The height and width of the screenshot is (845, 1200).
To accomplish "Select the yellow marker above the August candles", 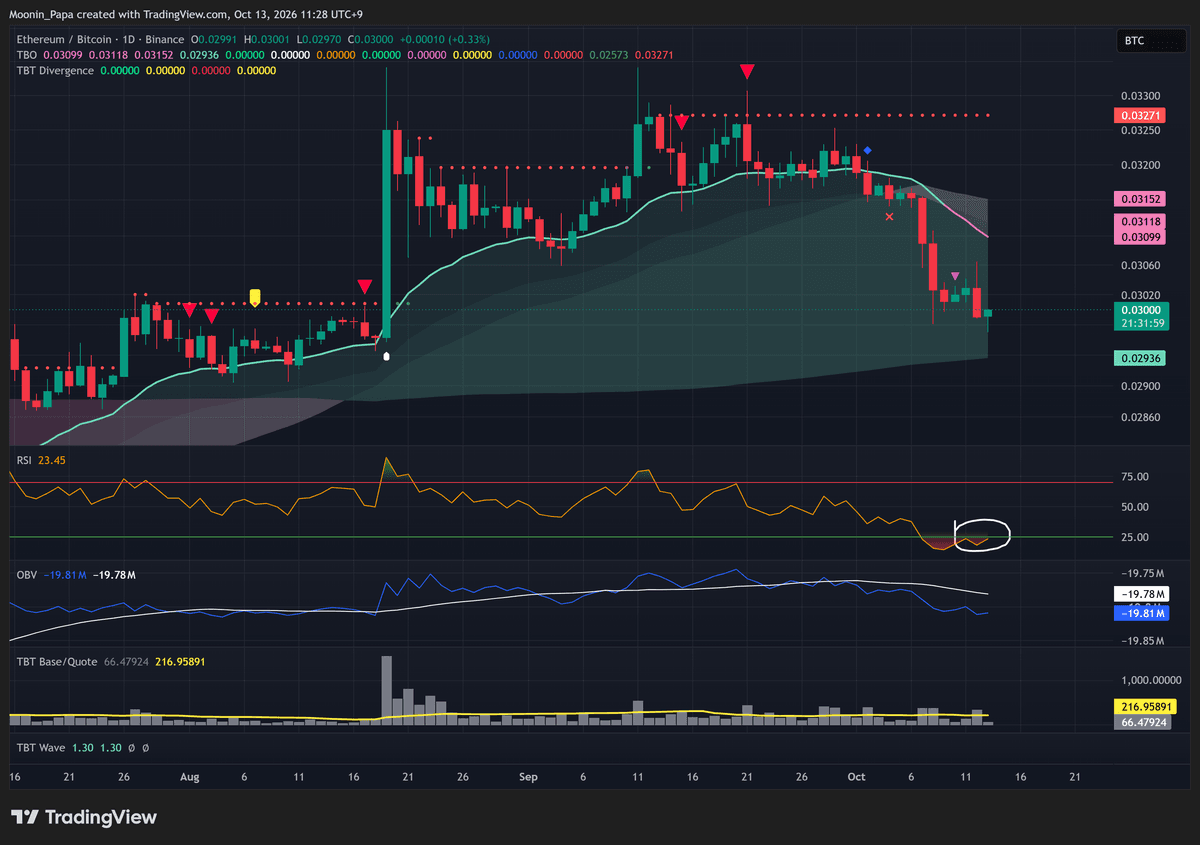I will [x=255, y=296].
